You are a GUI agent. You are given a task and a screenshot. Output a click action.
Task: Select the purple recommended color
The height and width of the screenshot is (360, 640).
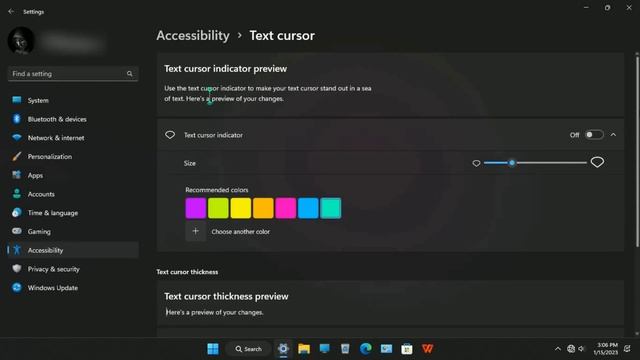coord(196,208)
